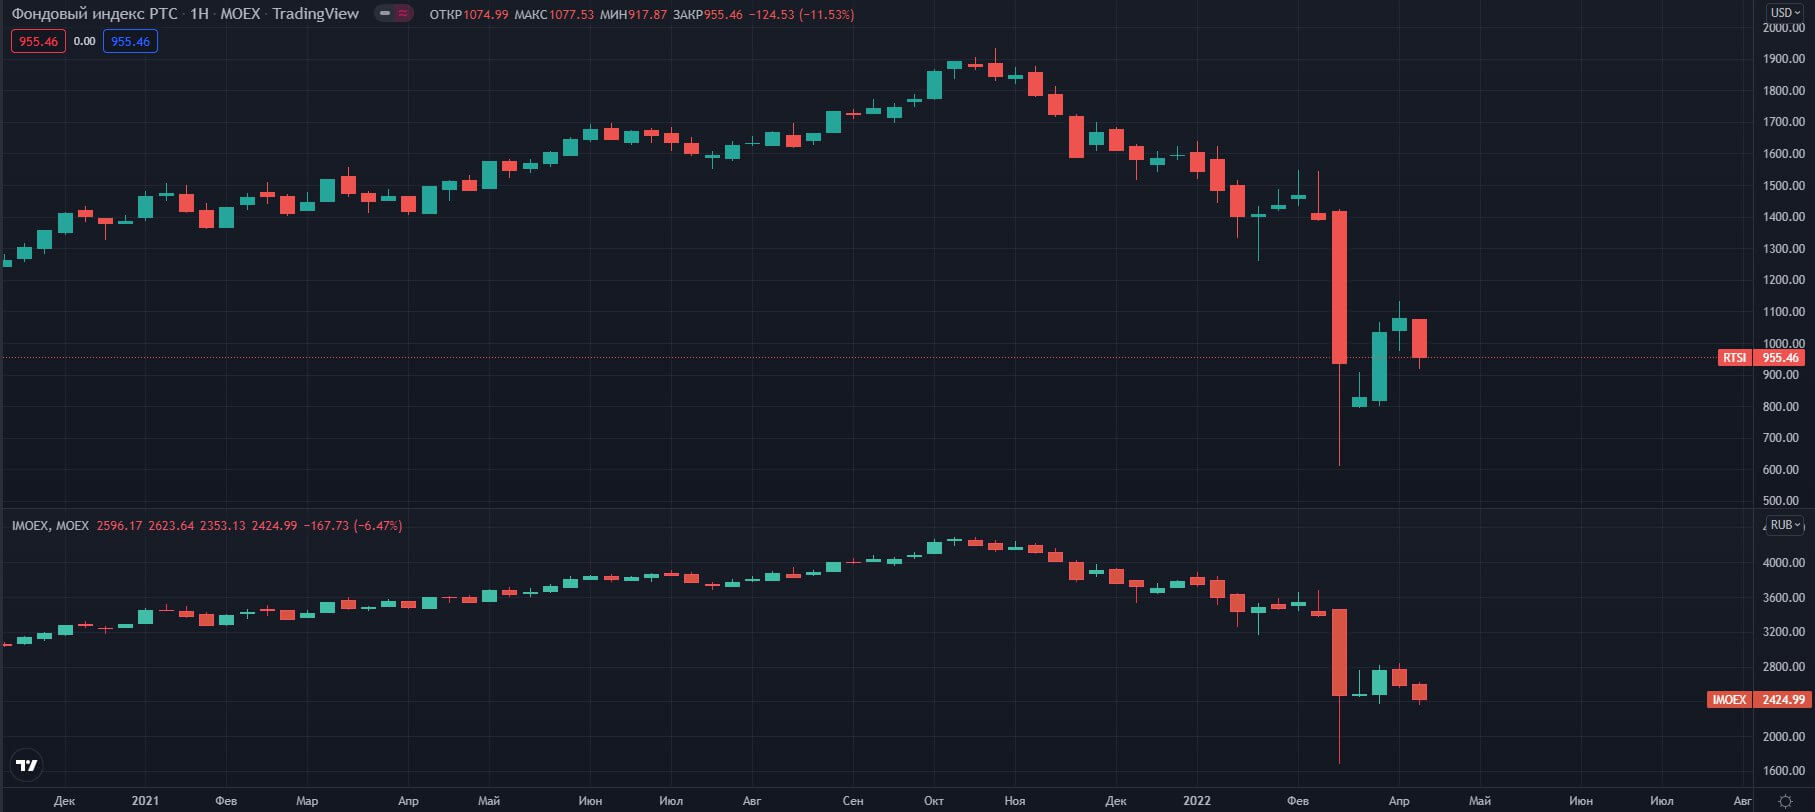Click the 1900.00 level on price axis
This screenshot has height=812, width=1815.
click(1783, 59)
